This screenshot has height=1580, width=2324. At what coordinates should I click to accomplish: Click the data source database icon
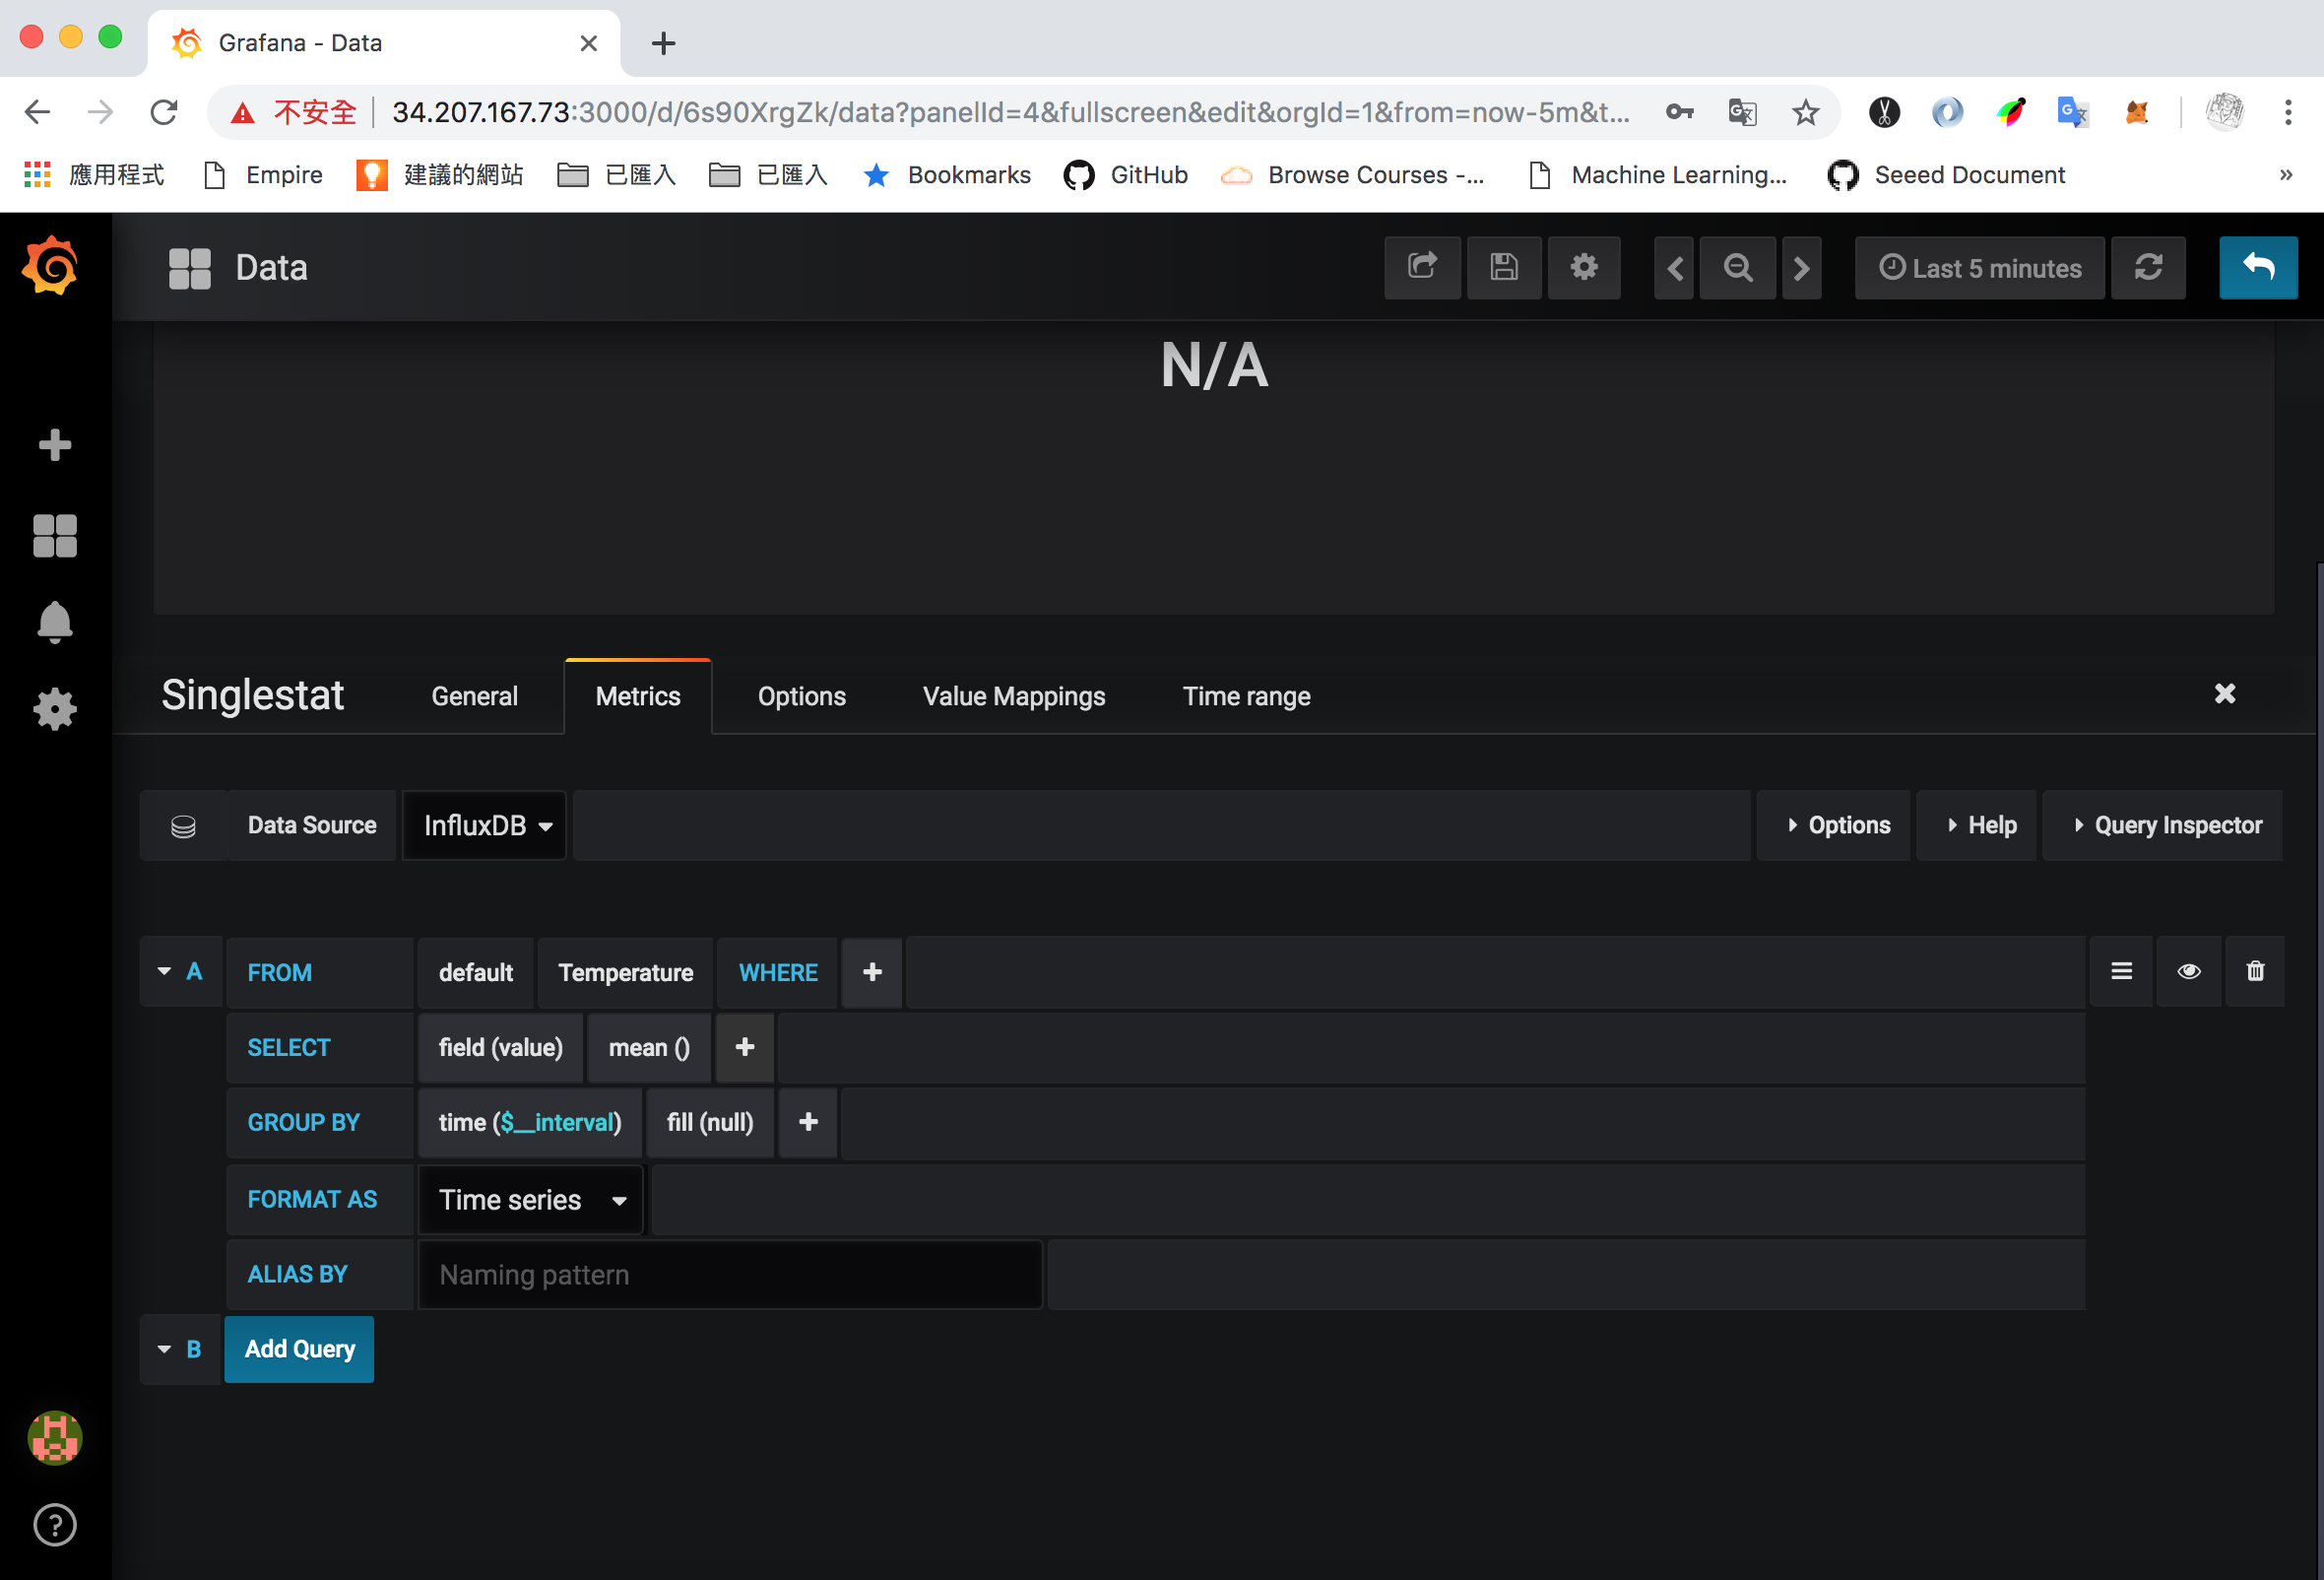coord(183,826)
